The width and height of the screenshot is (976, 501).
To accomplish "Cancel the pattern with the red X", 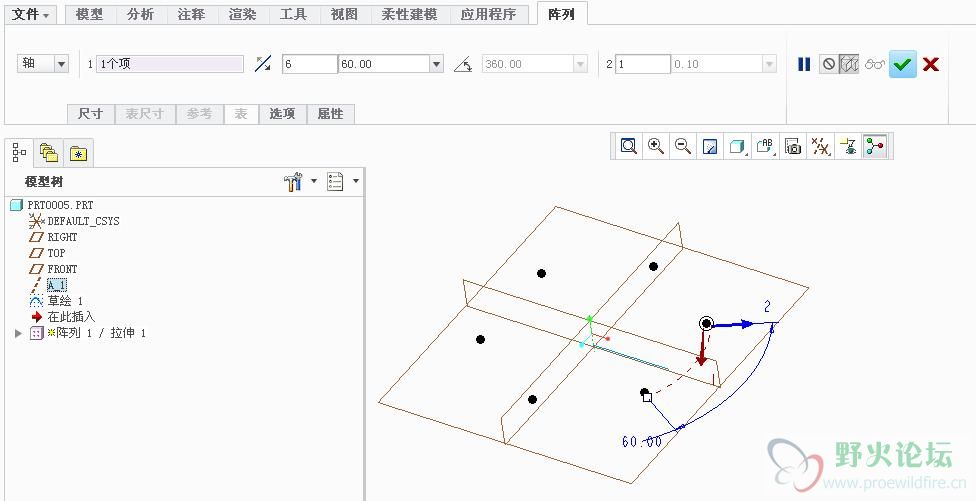I will pos(931,64).
